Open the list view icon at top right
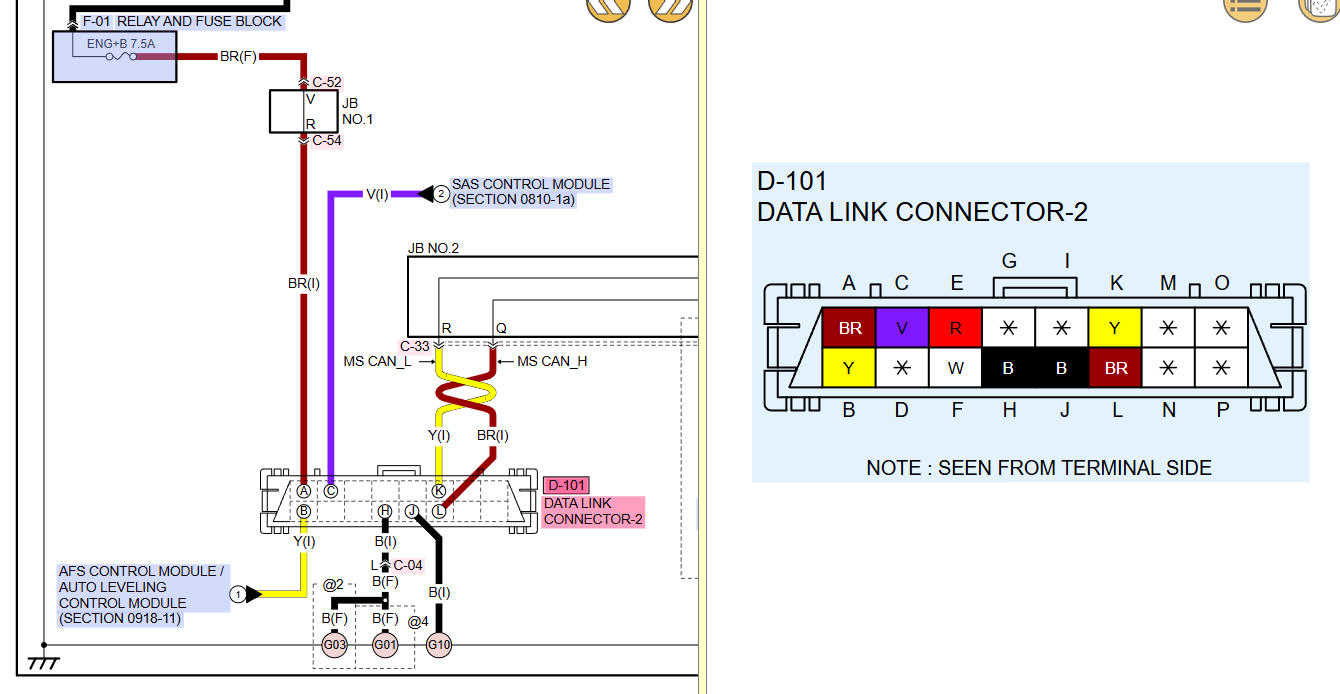Viewport: 1340px width, 694px height. click(x=1245, y=7)
